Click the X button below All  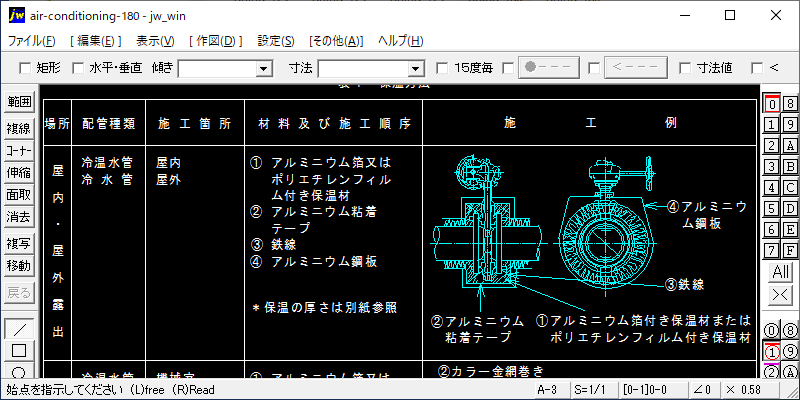point(781,294)
